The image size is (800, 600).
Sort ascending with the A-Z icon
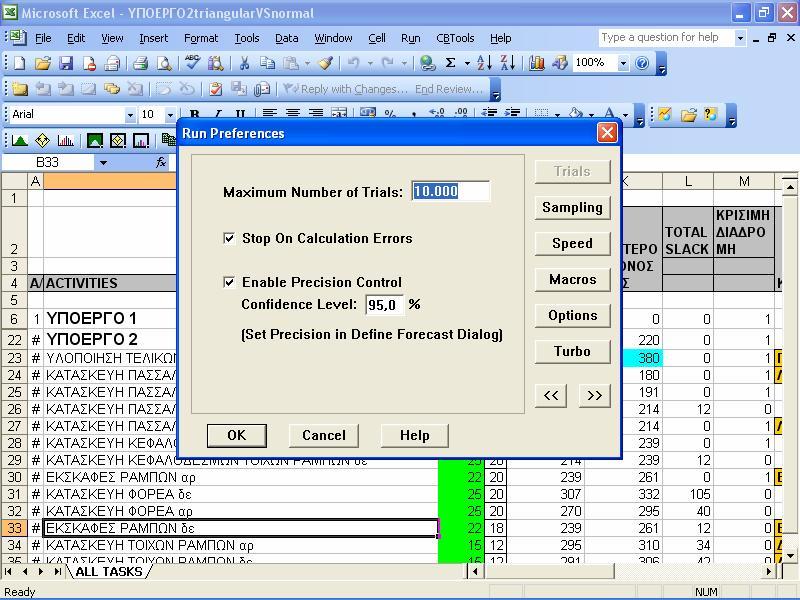484,63
